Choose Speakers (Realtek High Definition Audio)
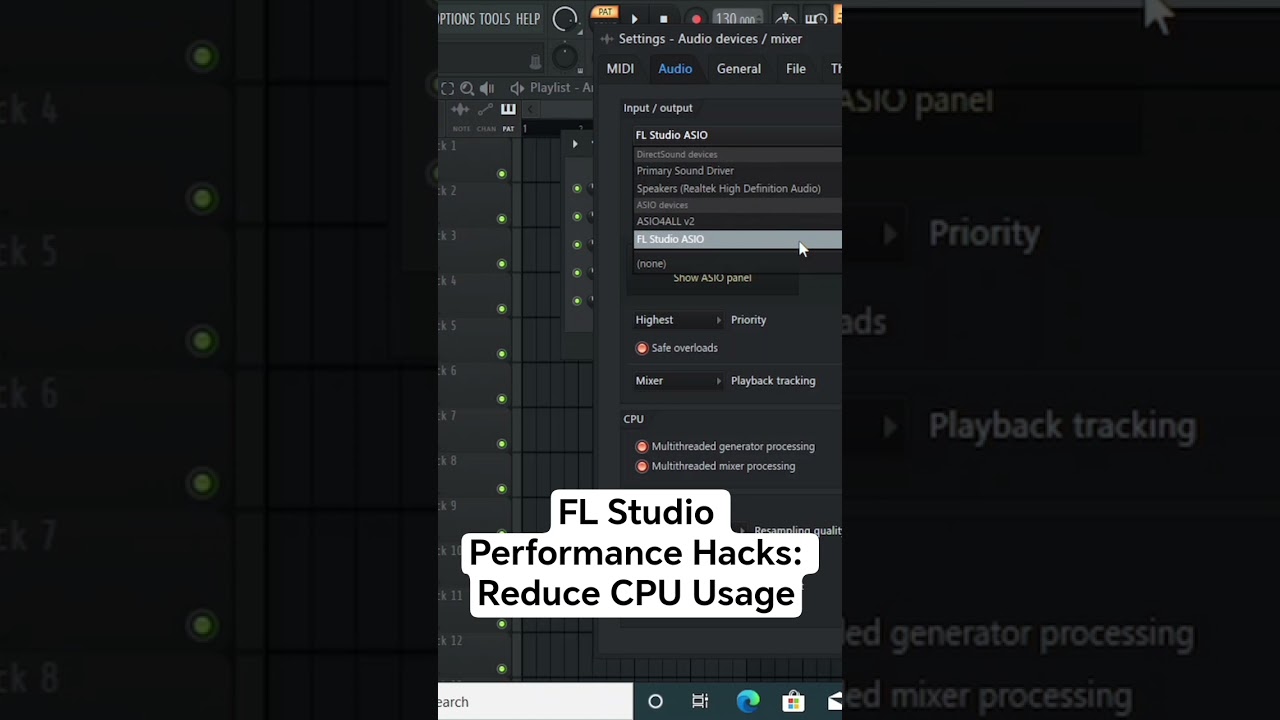This screenshot has width=1280, height=720. pos(738,189)
